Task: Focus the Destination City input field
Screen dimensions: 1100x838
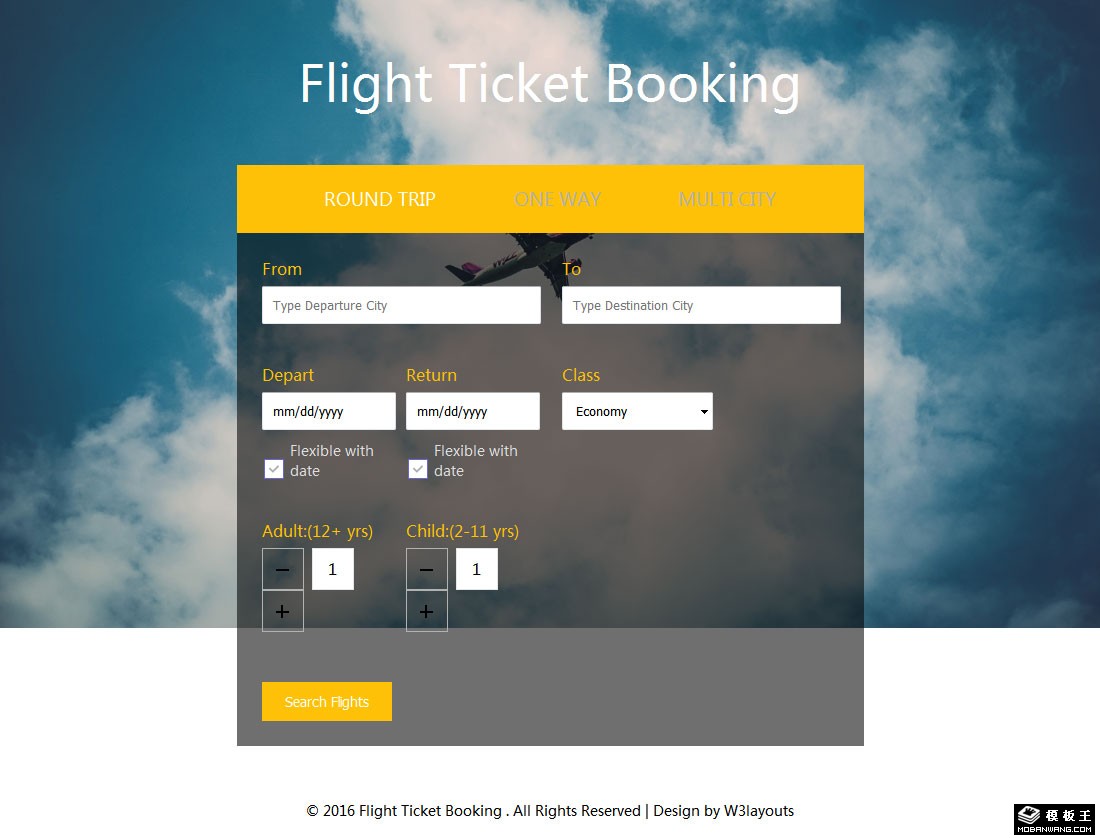Action: point(701,306)
